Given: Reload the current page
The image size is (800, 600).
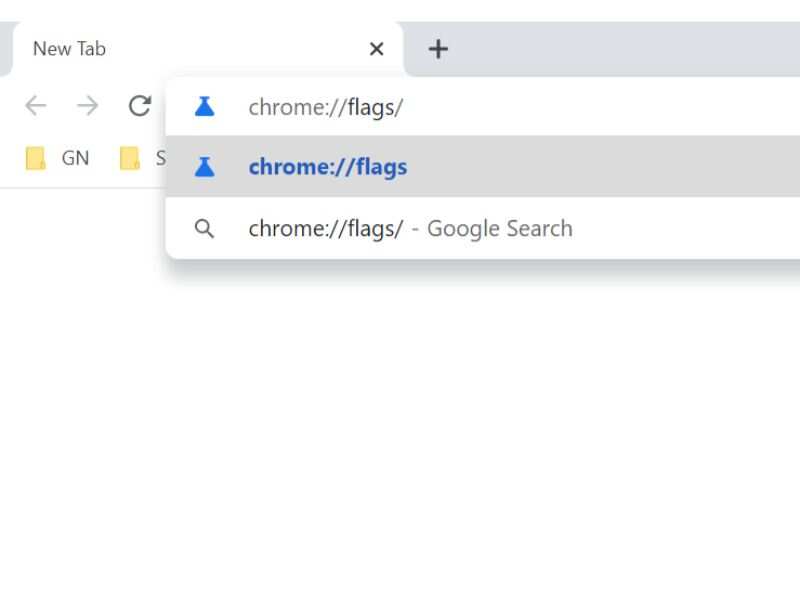Looking at the screenshot, I should point(140,106).
